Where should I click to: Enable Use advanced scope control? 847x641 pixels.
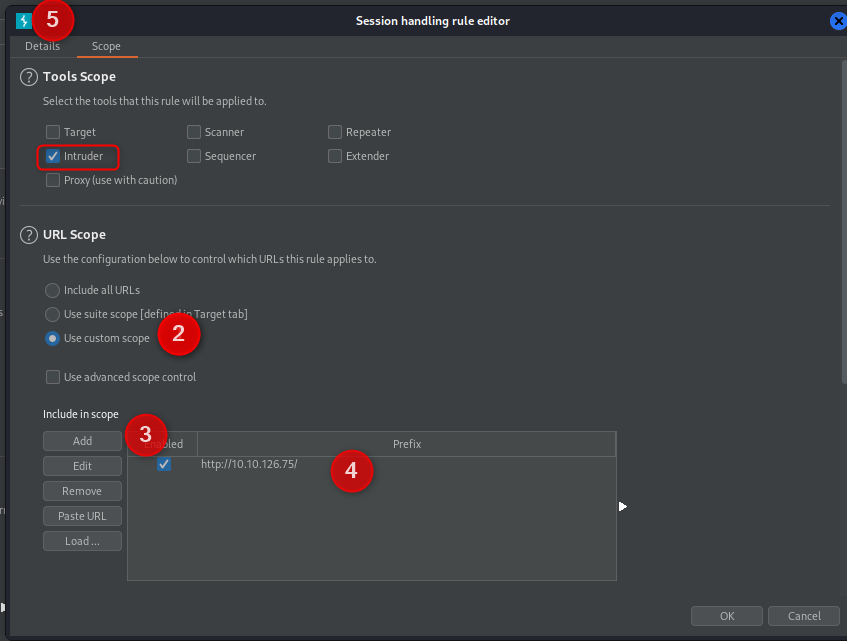tap(53, 377)
